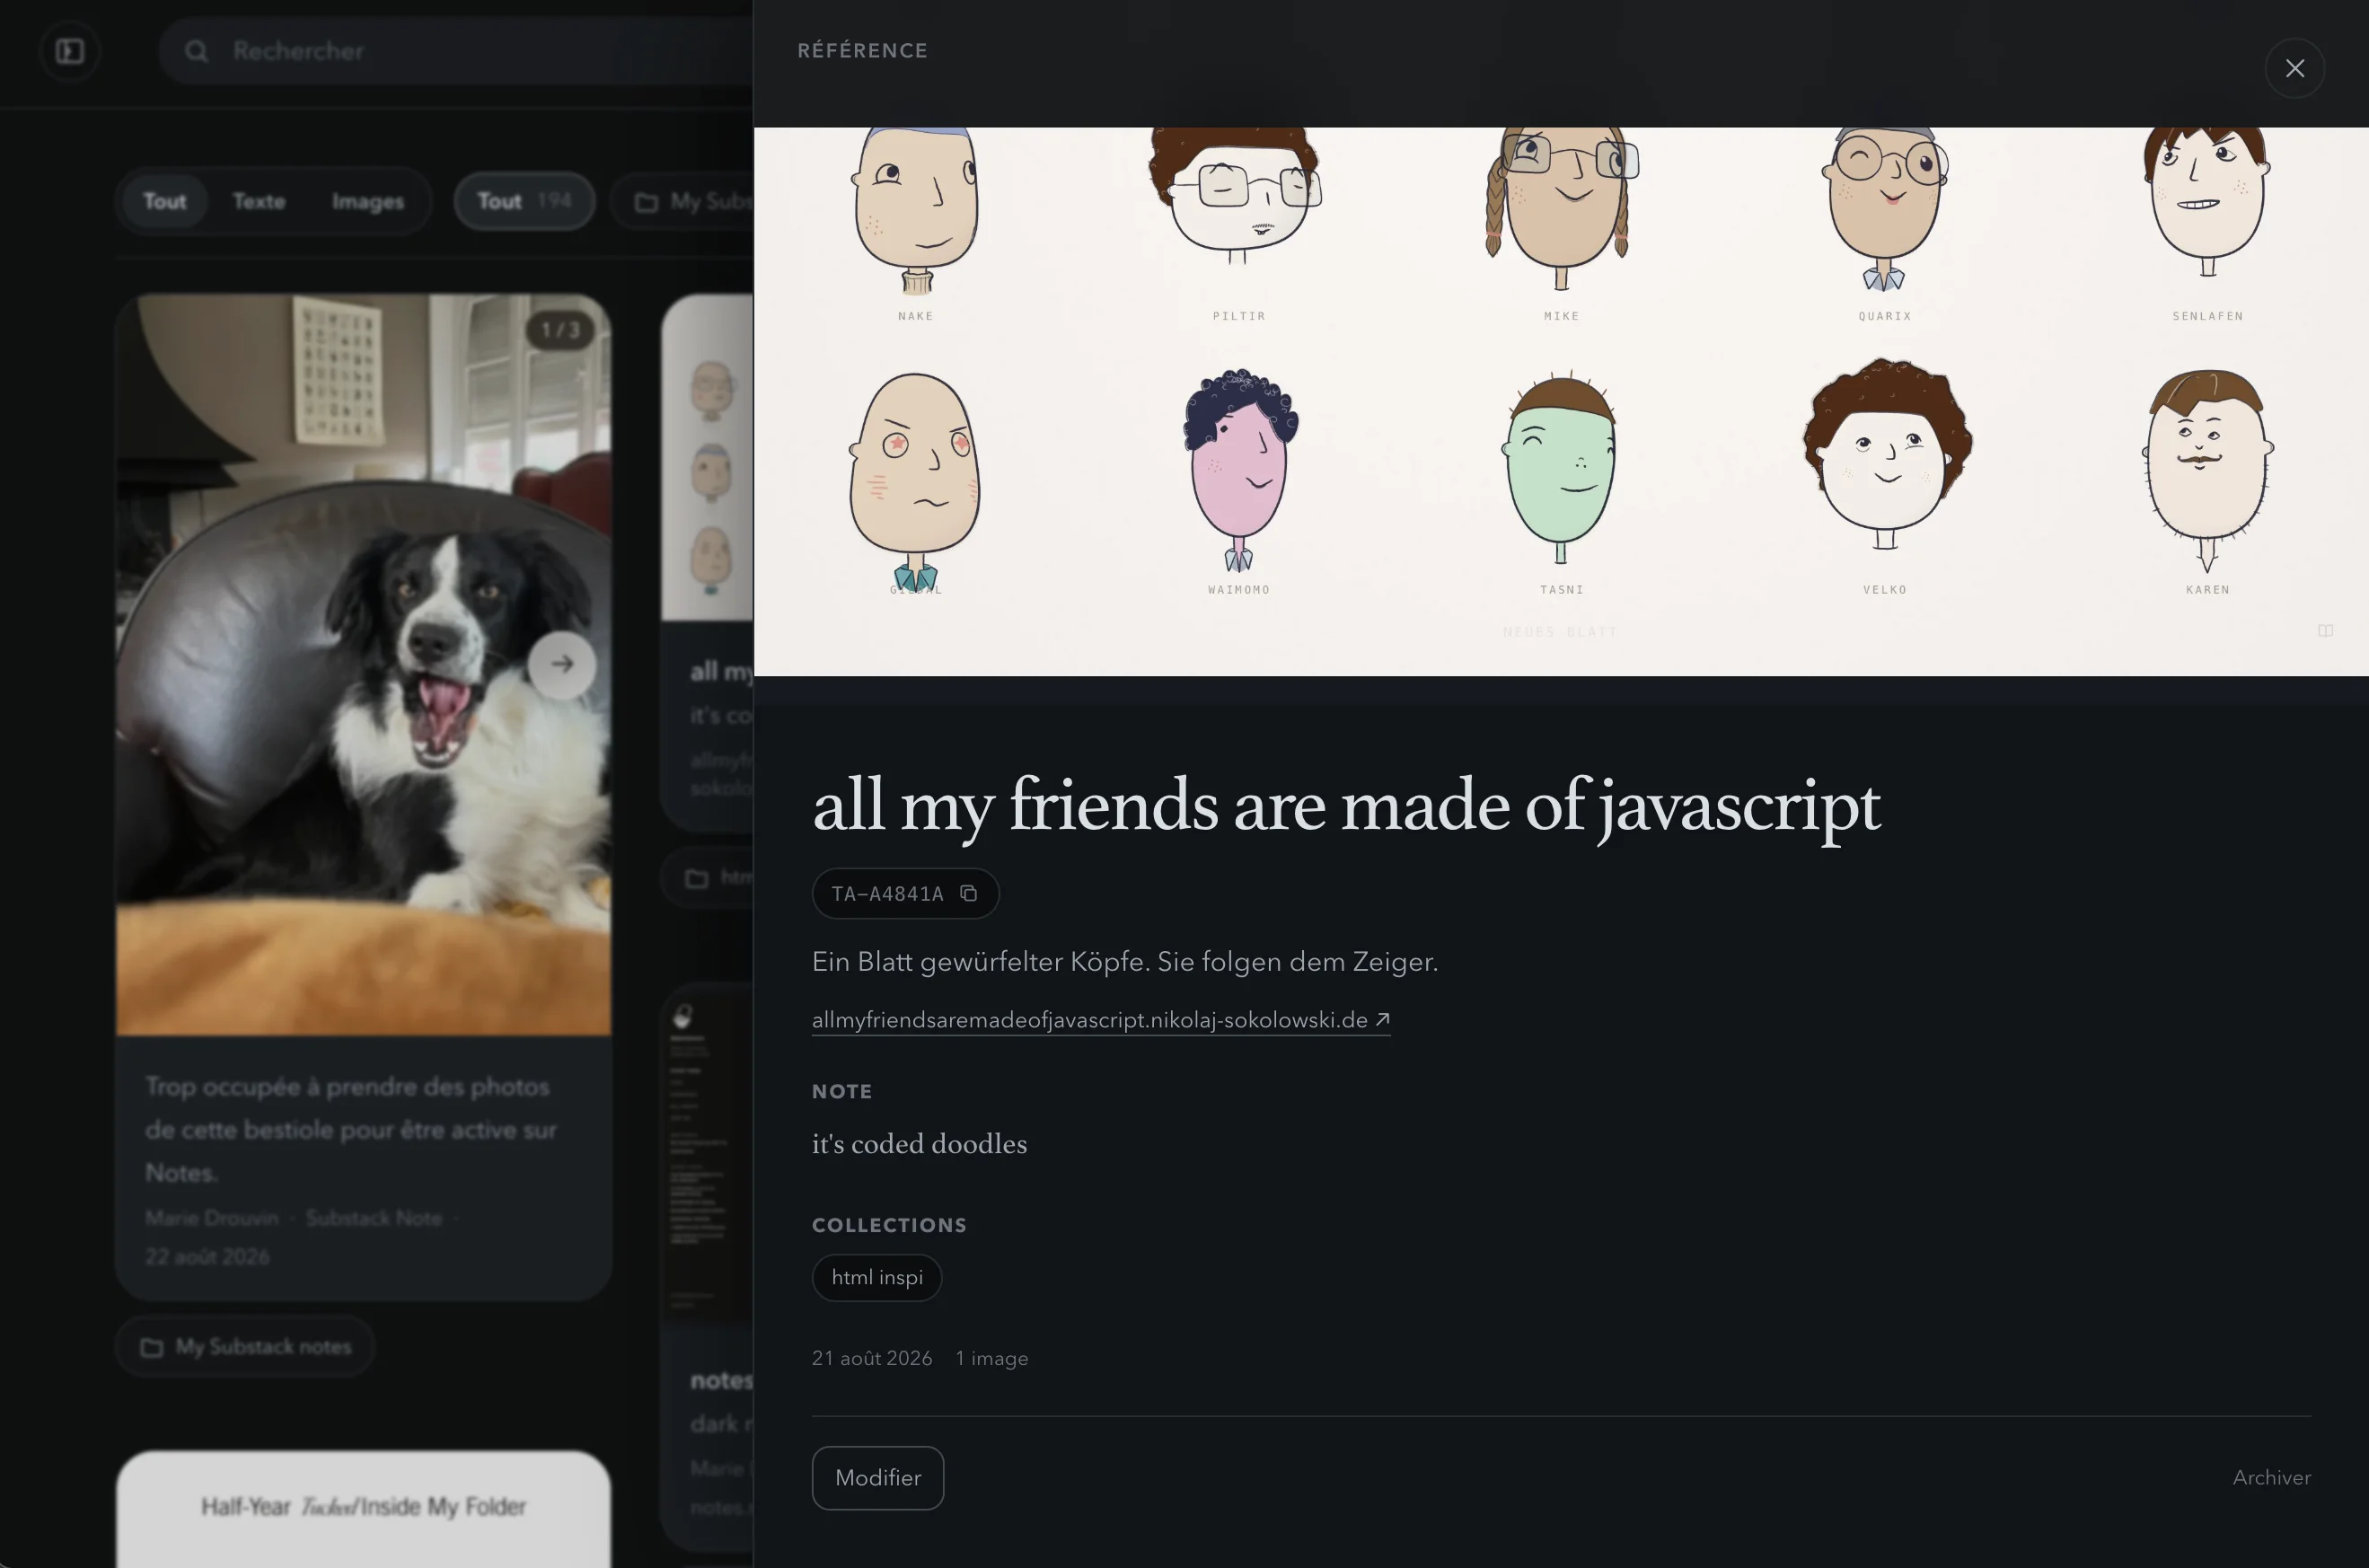Screen dimensions: 2369x1568
Task: Select the Tout 194 collection pill
Action: pyautogui.click(x=524, y=201)
